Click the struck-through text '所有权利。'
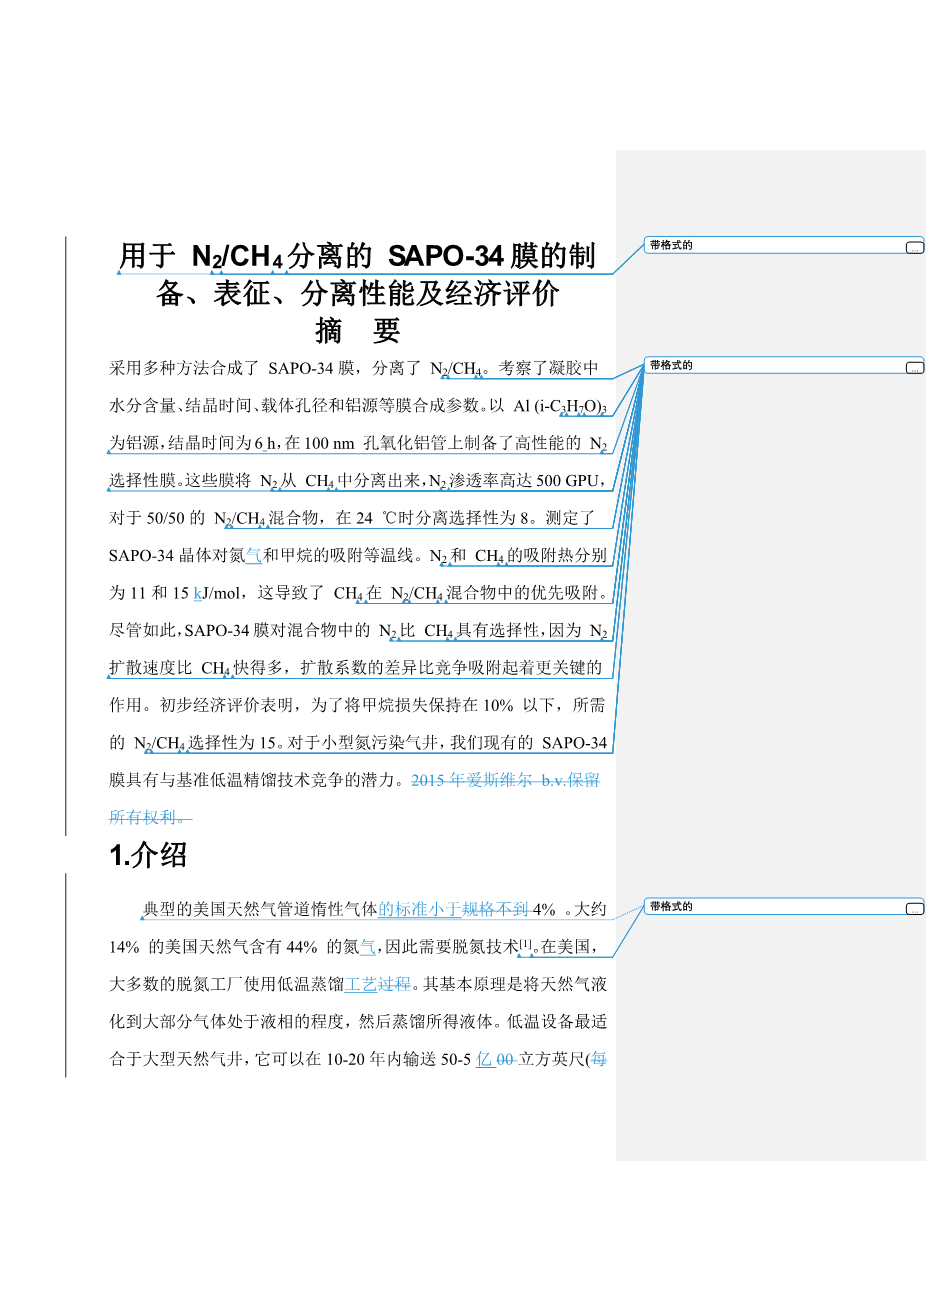This screenshot has height=1309, width=926. point(150,818)
